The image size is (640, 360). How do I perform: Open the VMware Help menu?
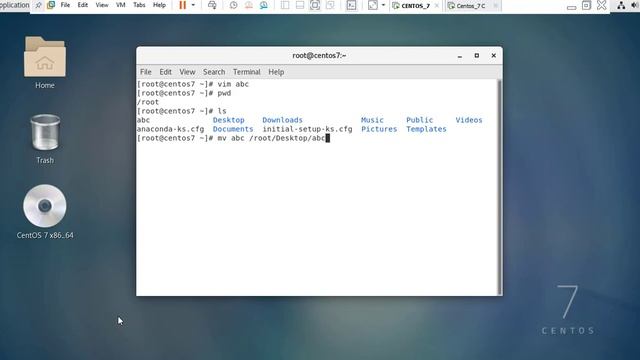[x=159, y=5]
